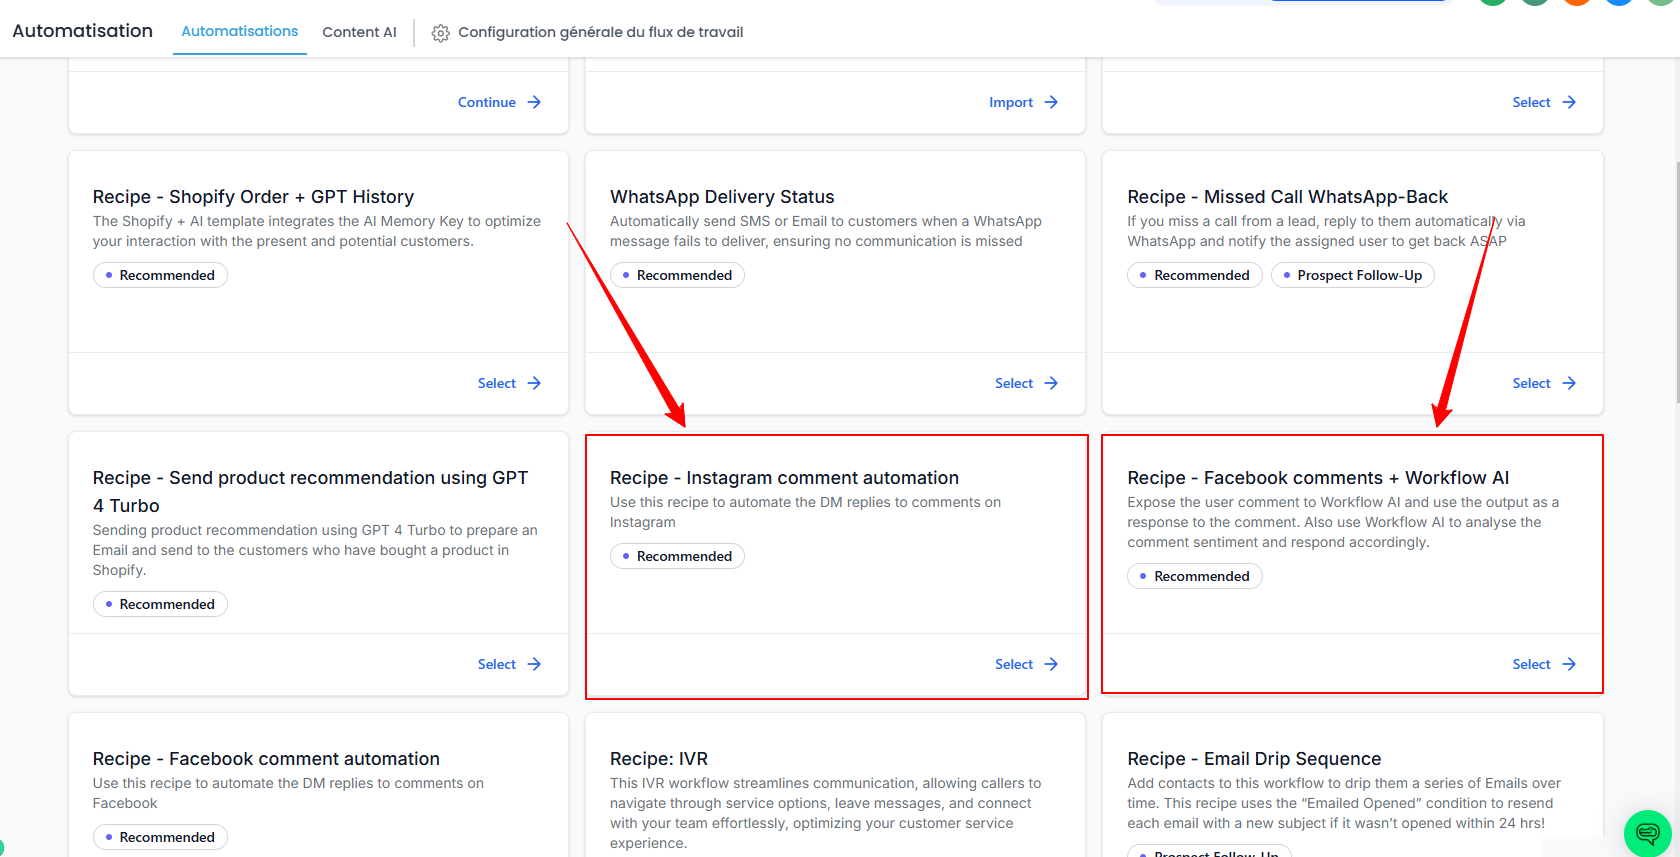Click the title 'Recipe - Facebook comment automation'

[x=266, y=759]
